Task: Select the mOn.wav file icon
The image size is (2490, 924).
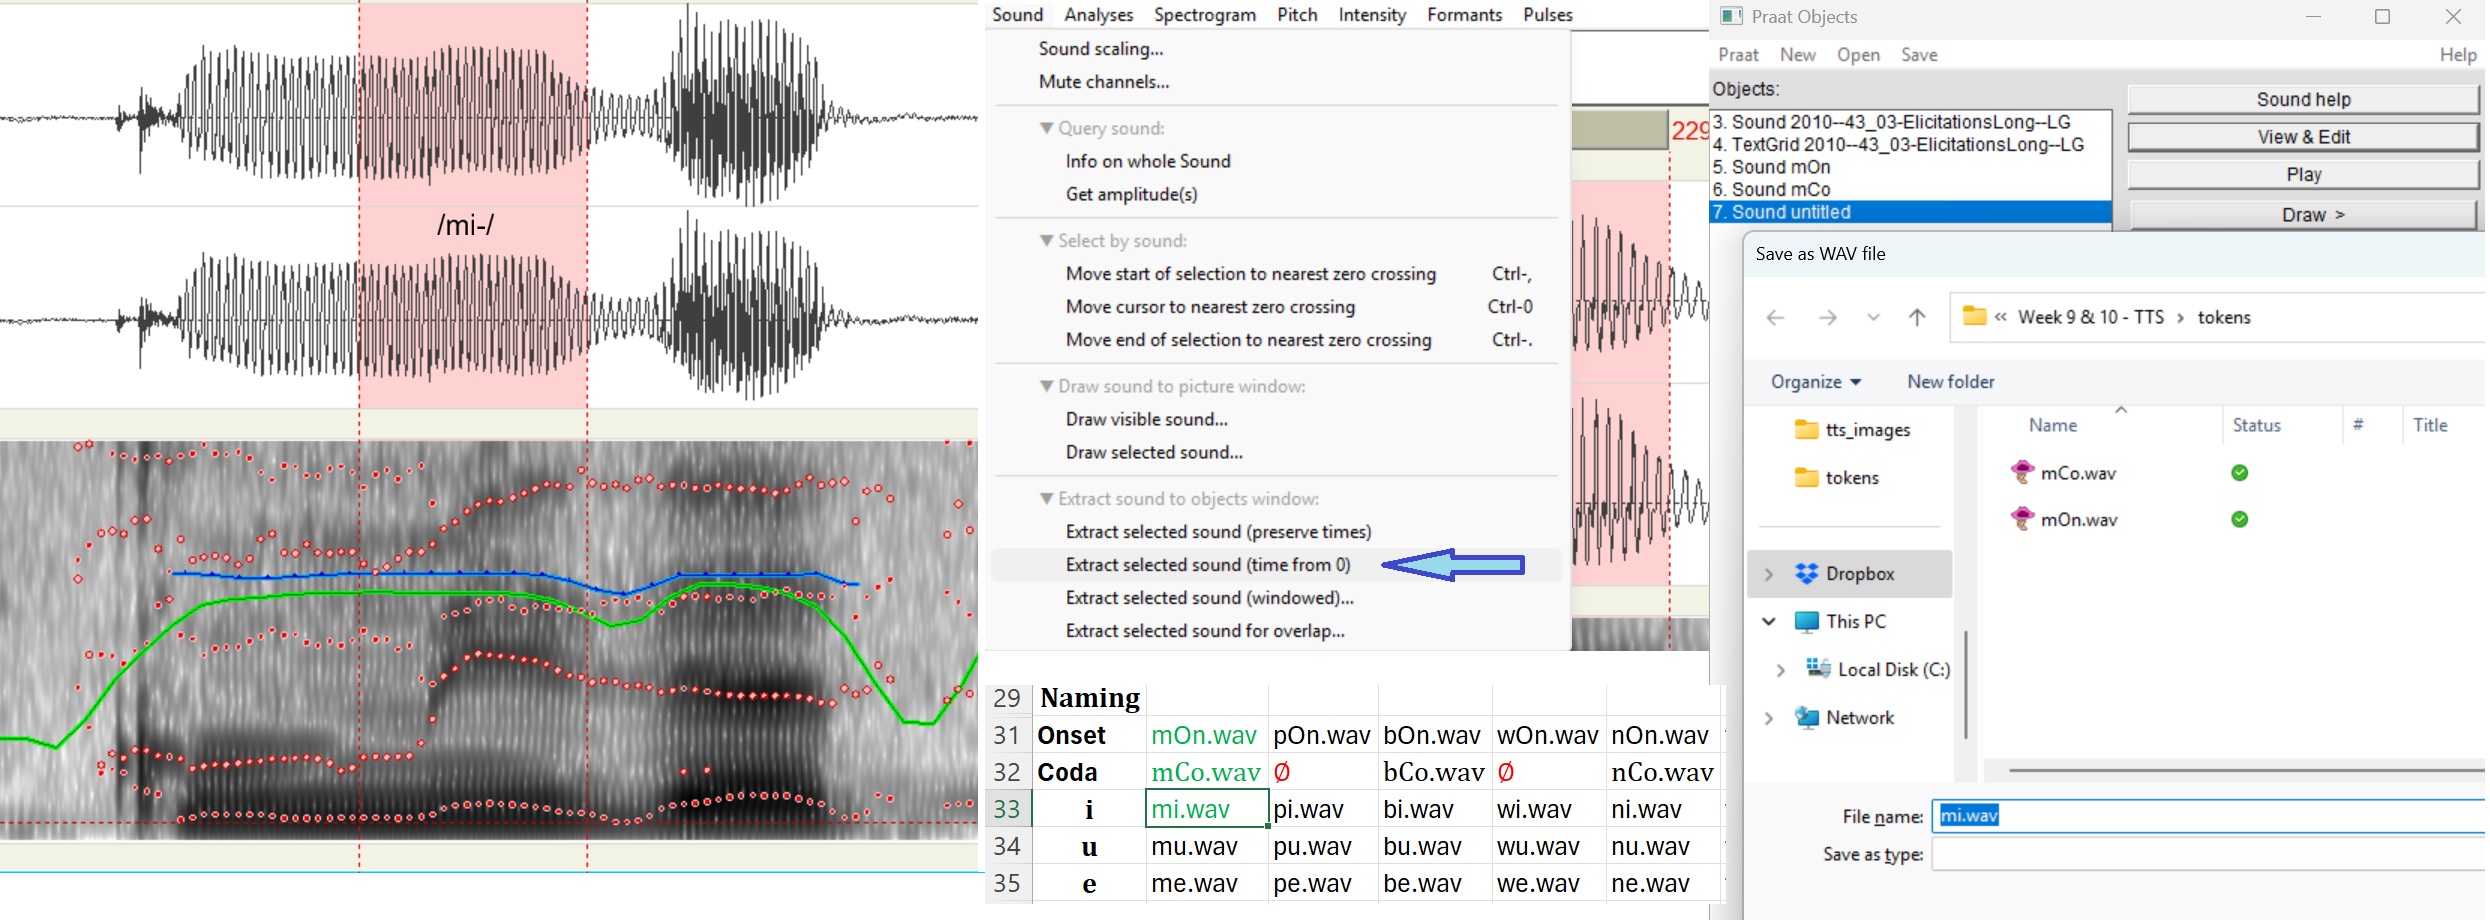Action: click(x=2022, y=519)
